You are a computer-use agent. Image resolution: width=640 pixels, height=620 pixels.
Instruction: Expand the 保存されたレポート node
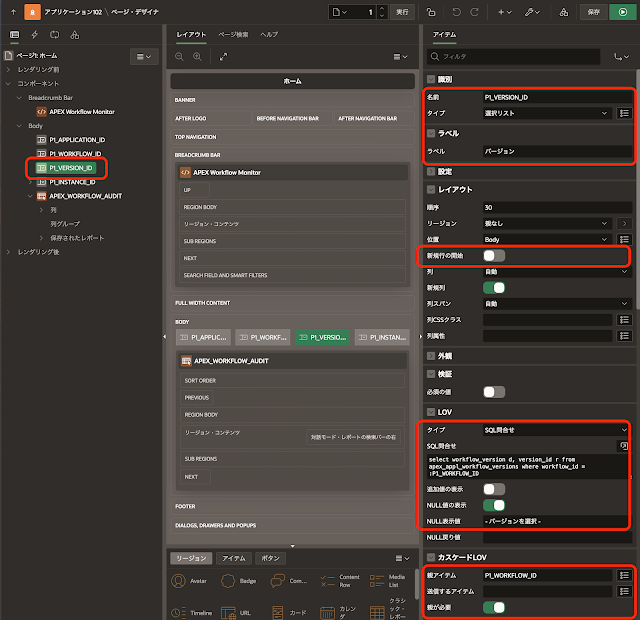[x=41, y=238]
